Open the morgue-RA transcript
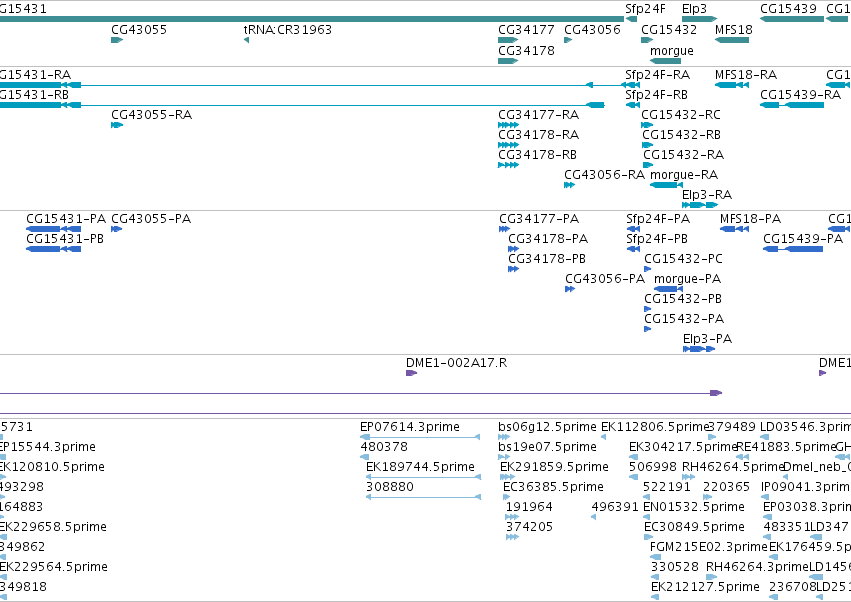851x602 pixels. [x=666, y=185]
